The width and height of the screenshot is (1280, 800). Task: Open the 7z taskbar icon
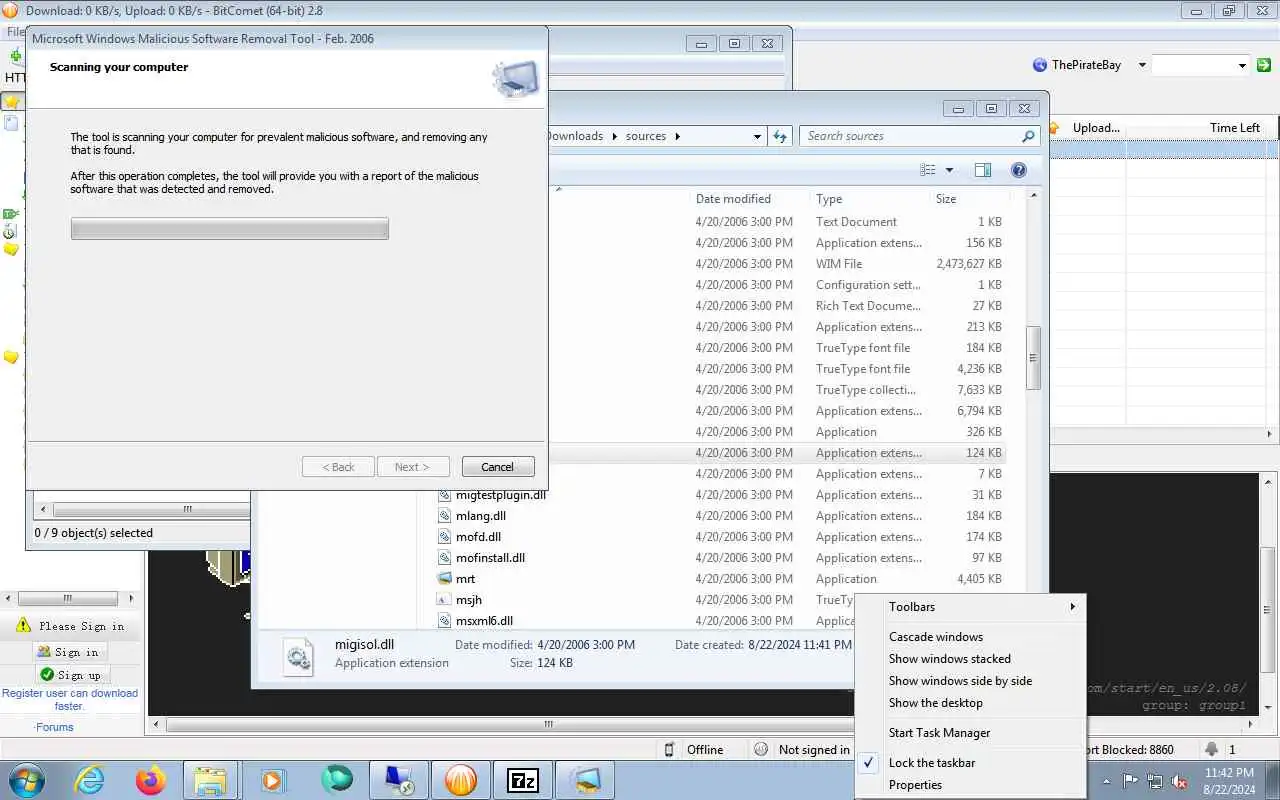coord(523,780)
